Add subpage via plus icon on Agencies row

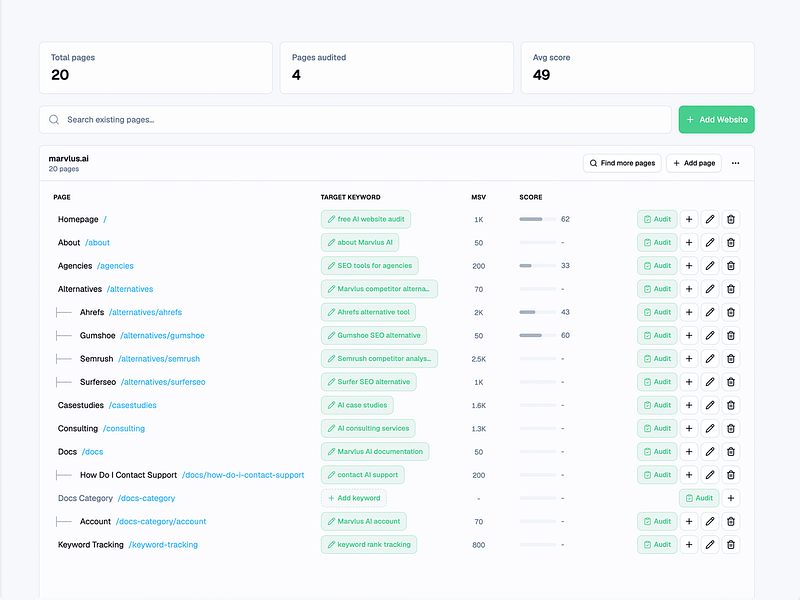click(689, 266)
